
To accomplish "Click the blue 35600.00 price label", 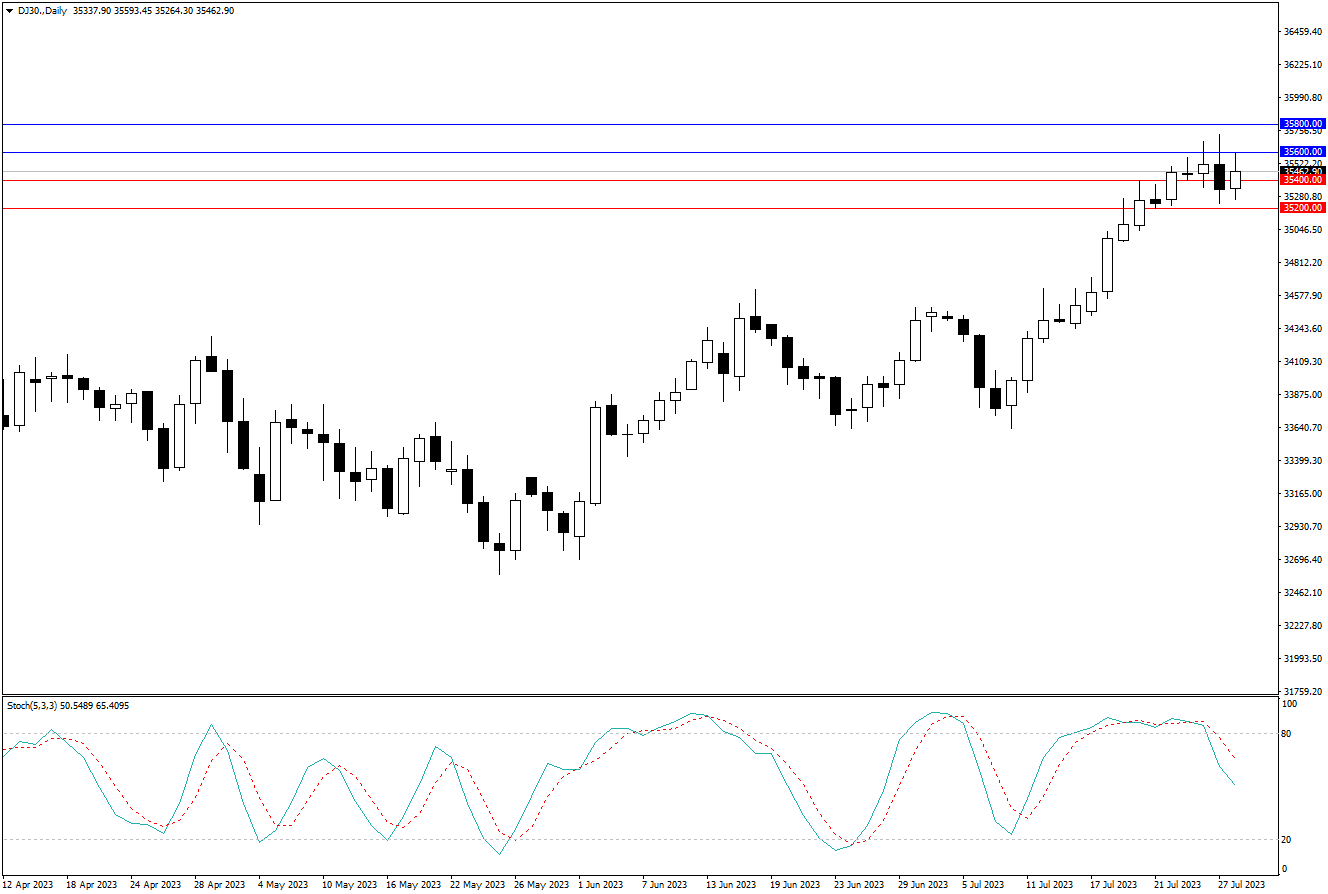I will (1303, 152).
